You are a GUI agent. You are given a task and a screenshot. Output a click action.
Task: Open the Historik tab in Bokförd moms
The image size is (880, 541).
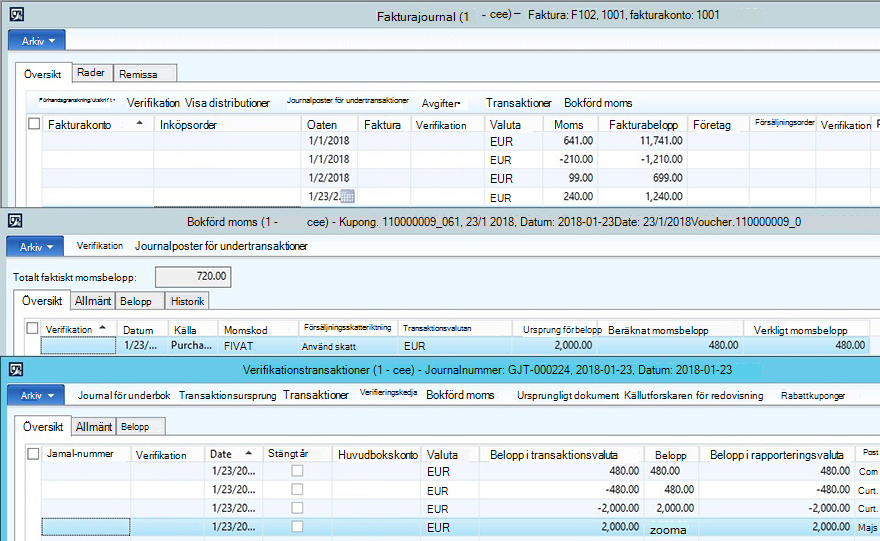coord(187,301)
